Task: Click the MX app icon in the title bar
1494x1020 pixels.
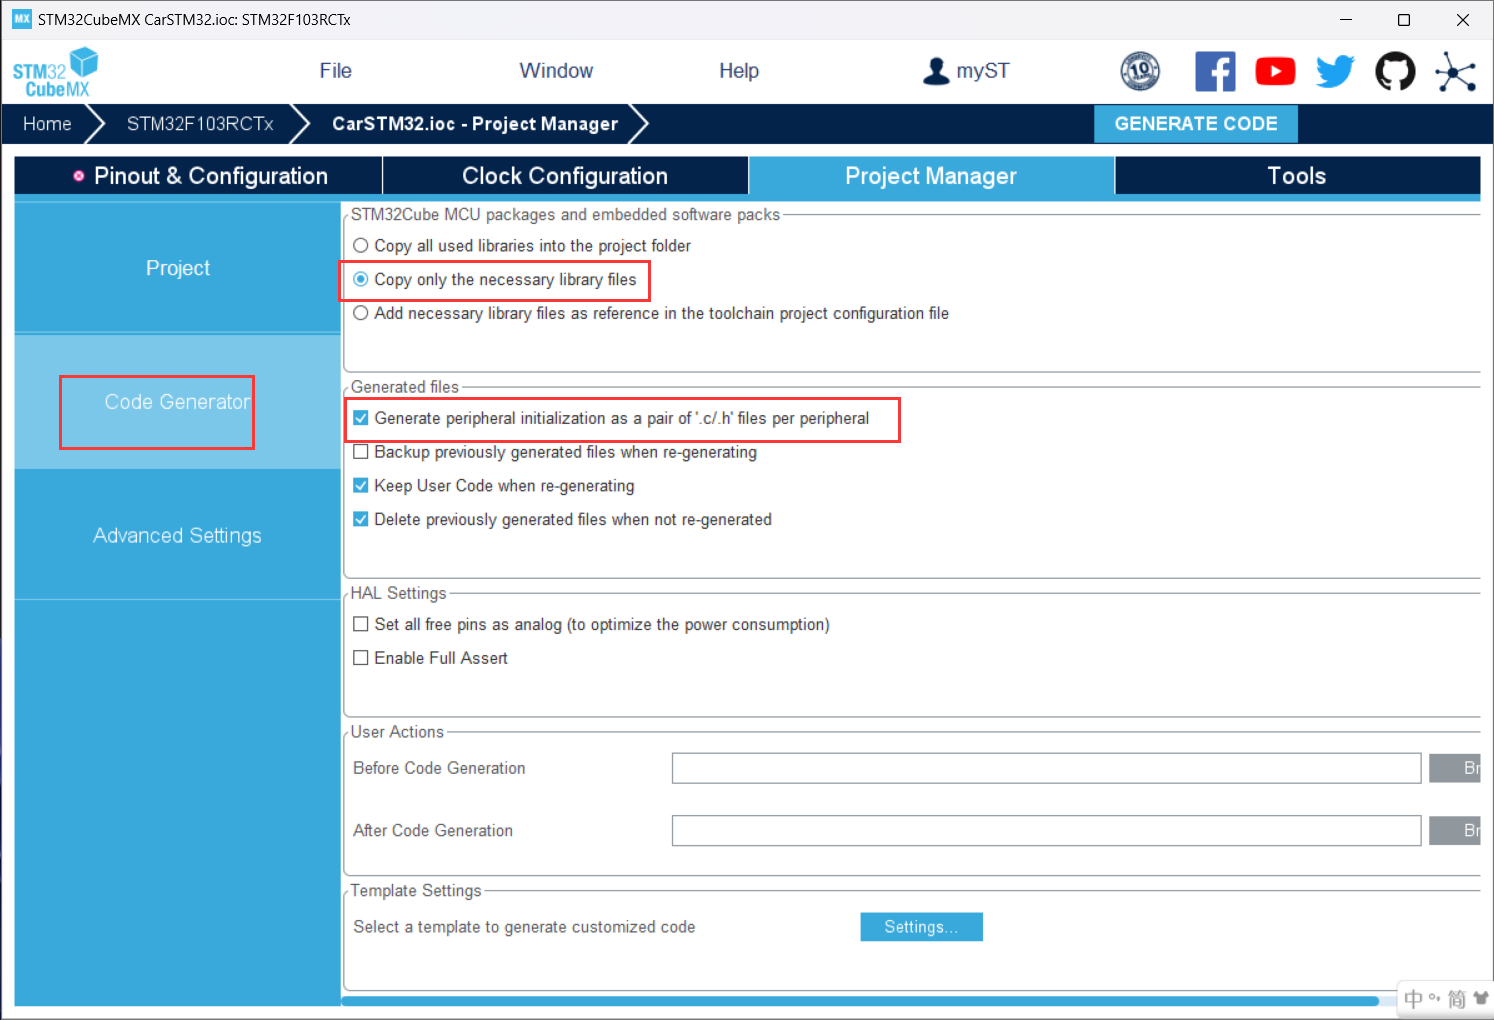Action: 22,19
